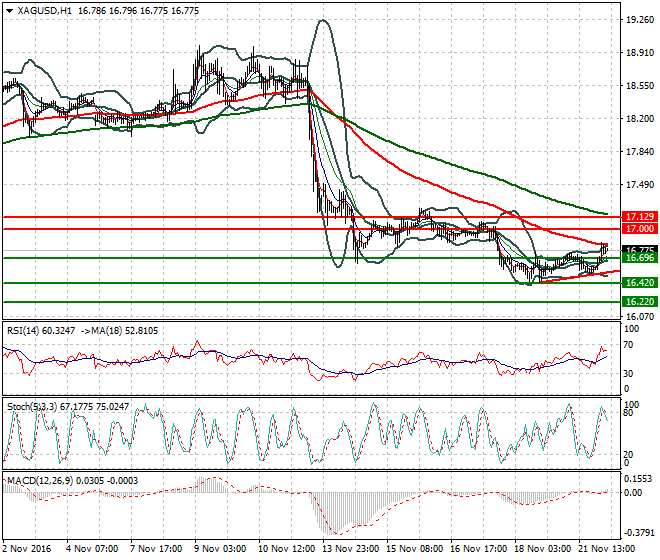This screenshot has width=660, height=560.
Task: Select the green 16.420 support level label
Action: pyautogui.click(x=639, y=283)
